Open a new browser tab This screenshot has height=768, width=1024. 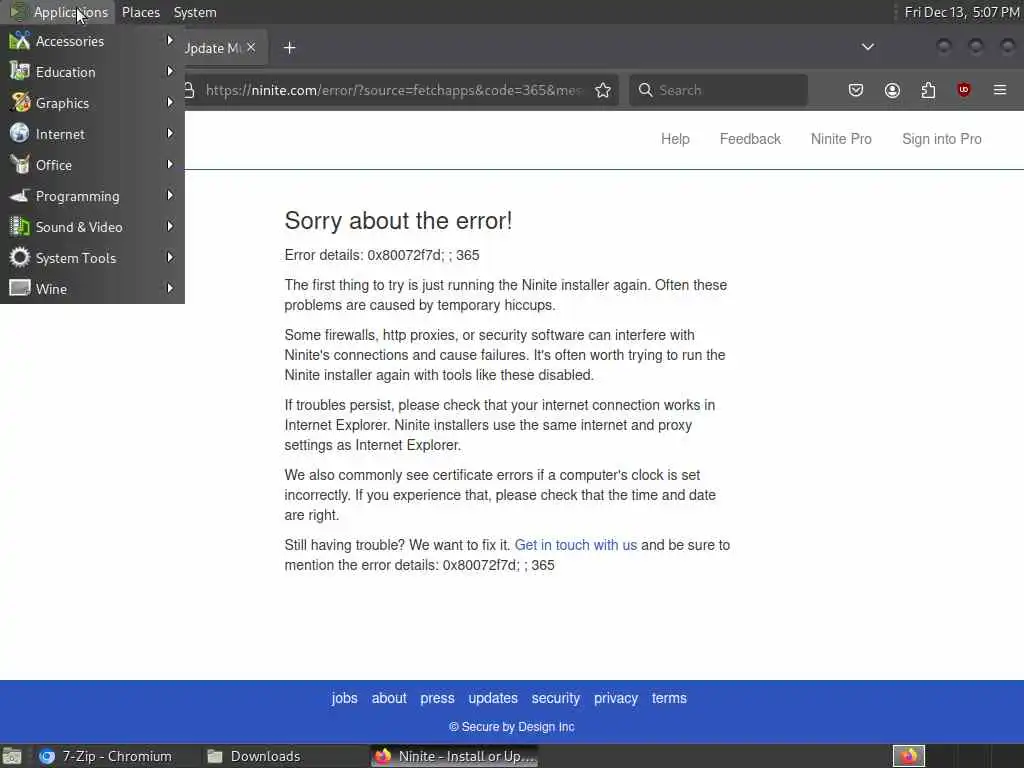click(290, 48)
